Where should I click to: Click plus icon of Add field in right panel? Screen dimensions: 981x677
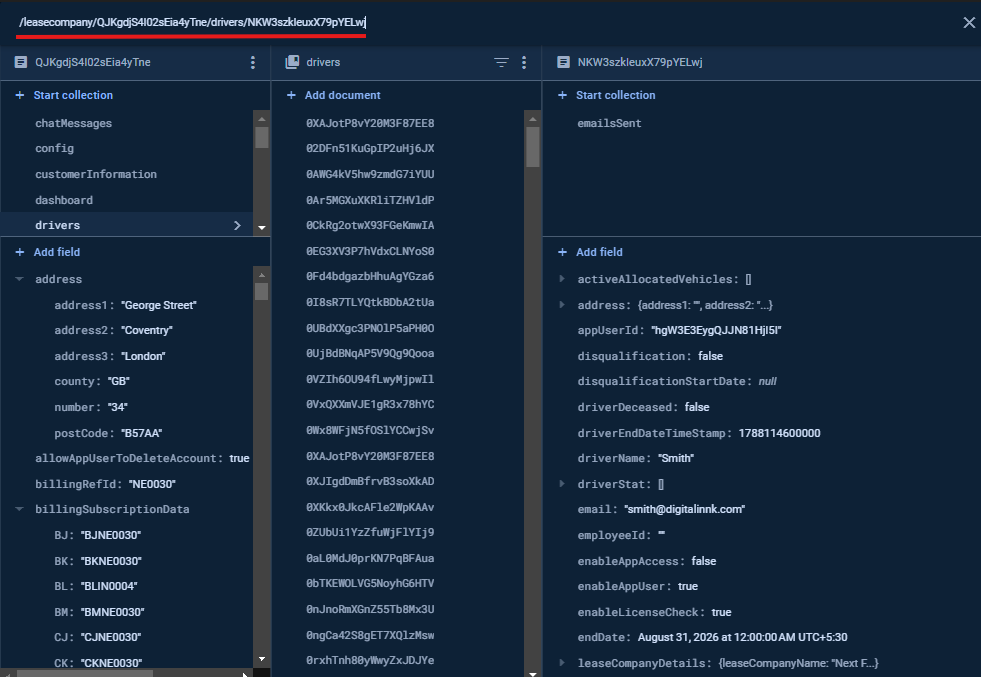[x=562, y=252]
